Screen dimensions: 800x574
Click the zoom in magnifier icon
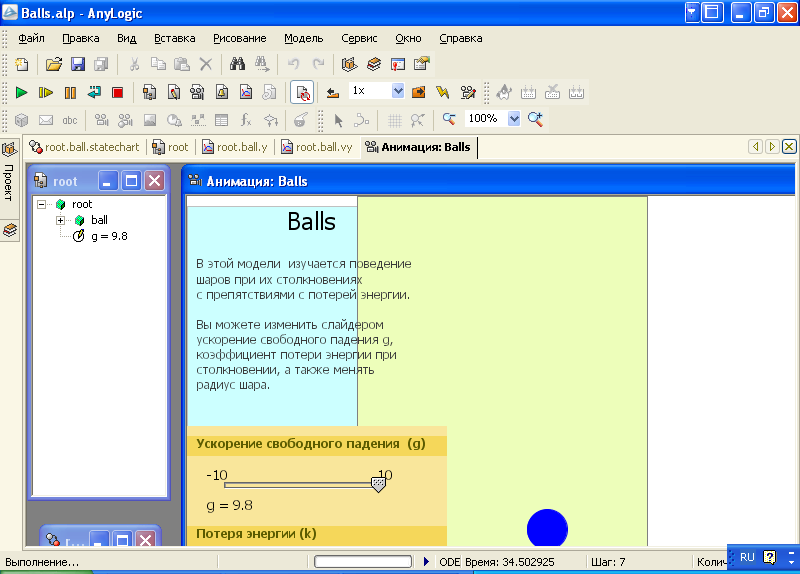point(535,119)
